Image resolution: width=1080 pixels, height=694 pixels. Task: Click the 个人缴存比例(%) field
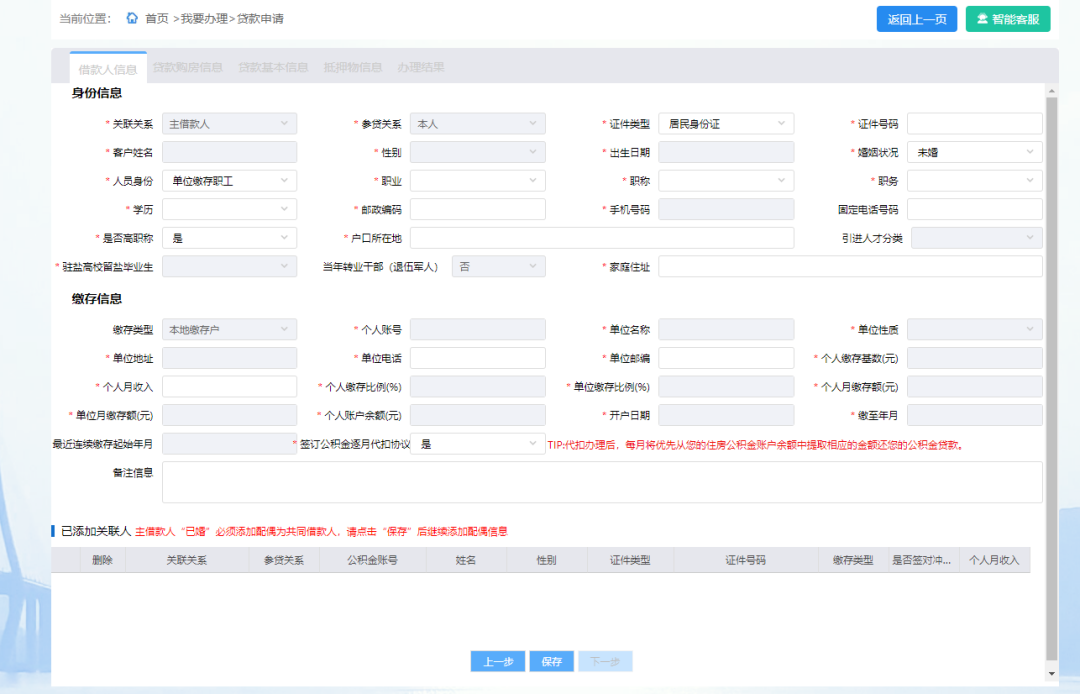click(477, 387)
